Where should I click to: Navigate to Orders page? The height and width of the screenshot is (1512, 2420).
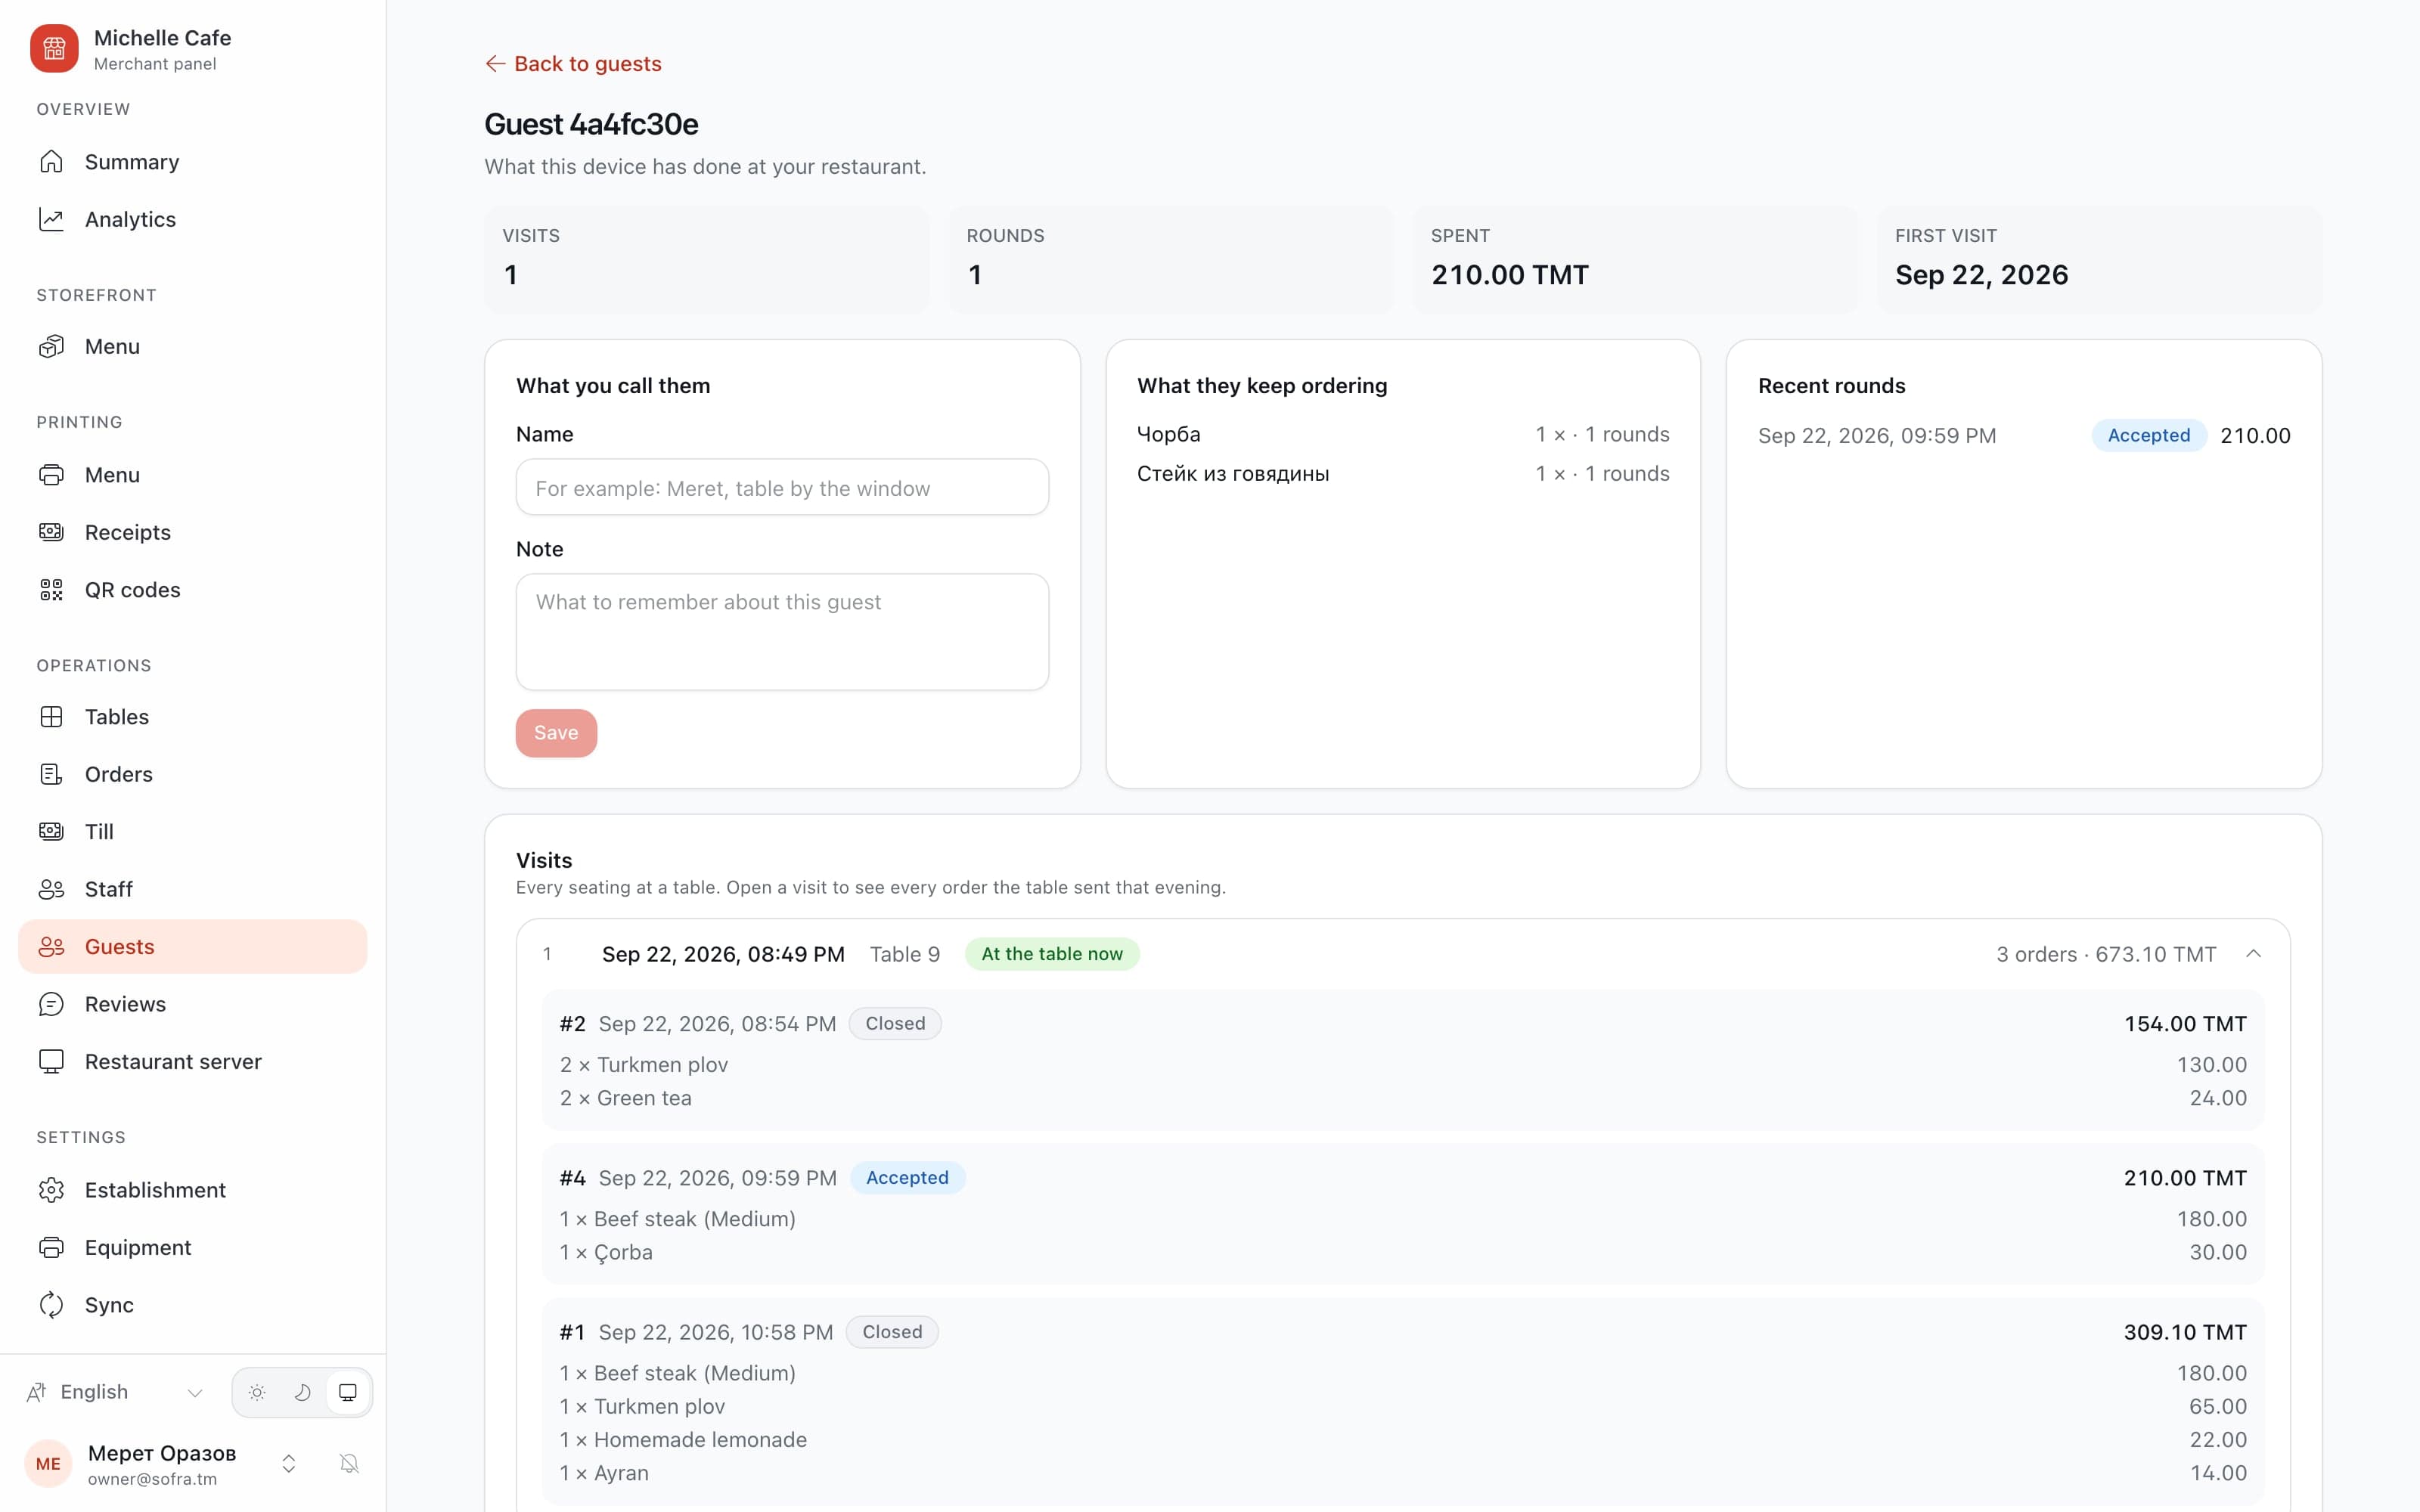click(193, 774)
